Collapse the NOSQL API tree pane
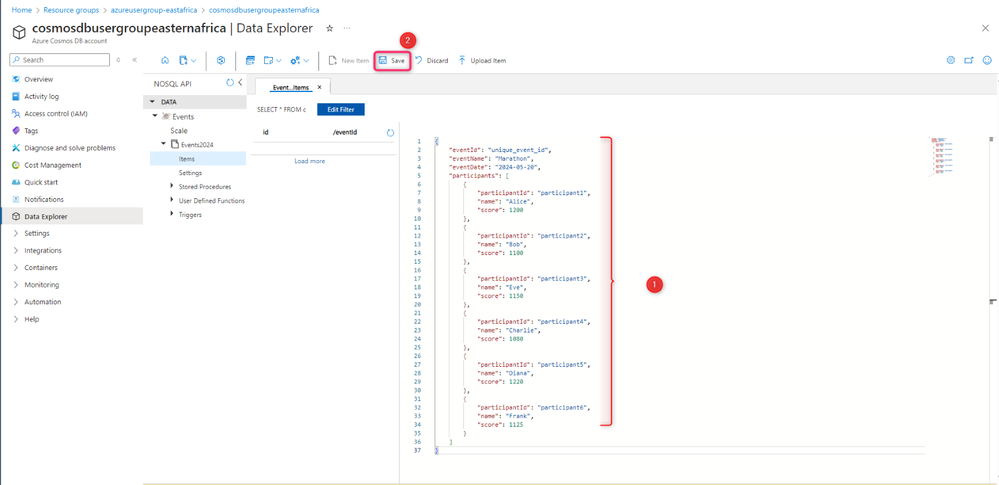Screen dimensions: 999x485 tap(240, 83)
